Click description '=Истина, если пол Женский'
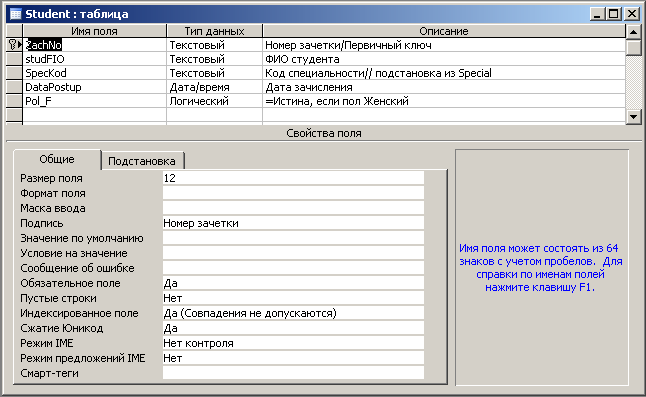Screen dimensions: 646x397 tap(444, 101)
